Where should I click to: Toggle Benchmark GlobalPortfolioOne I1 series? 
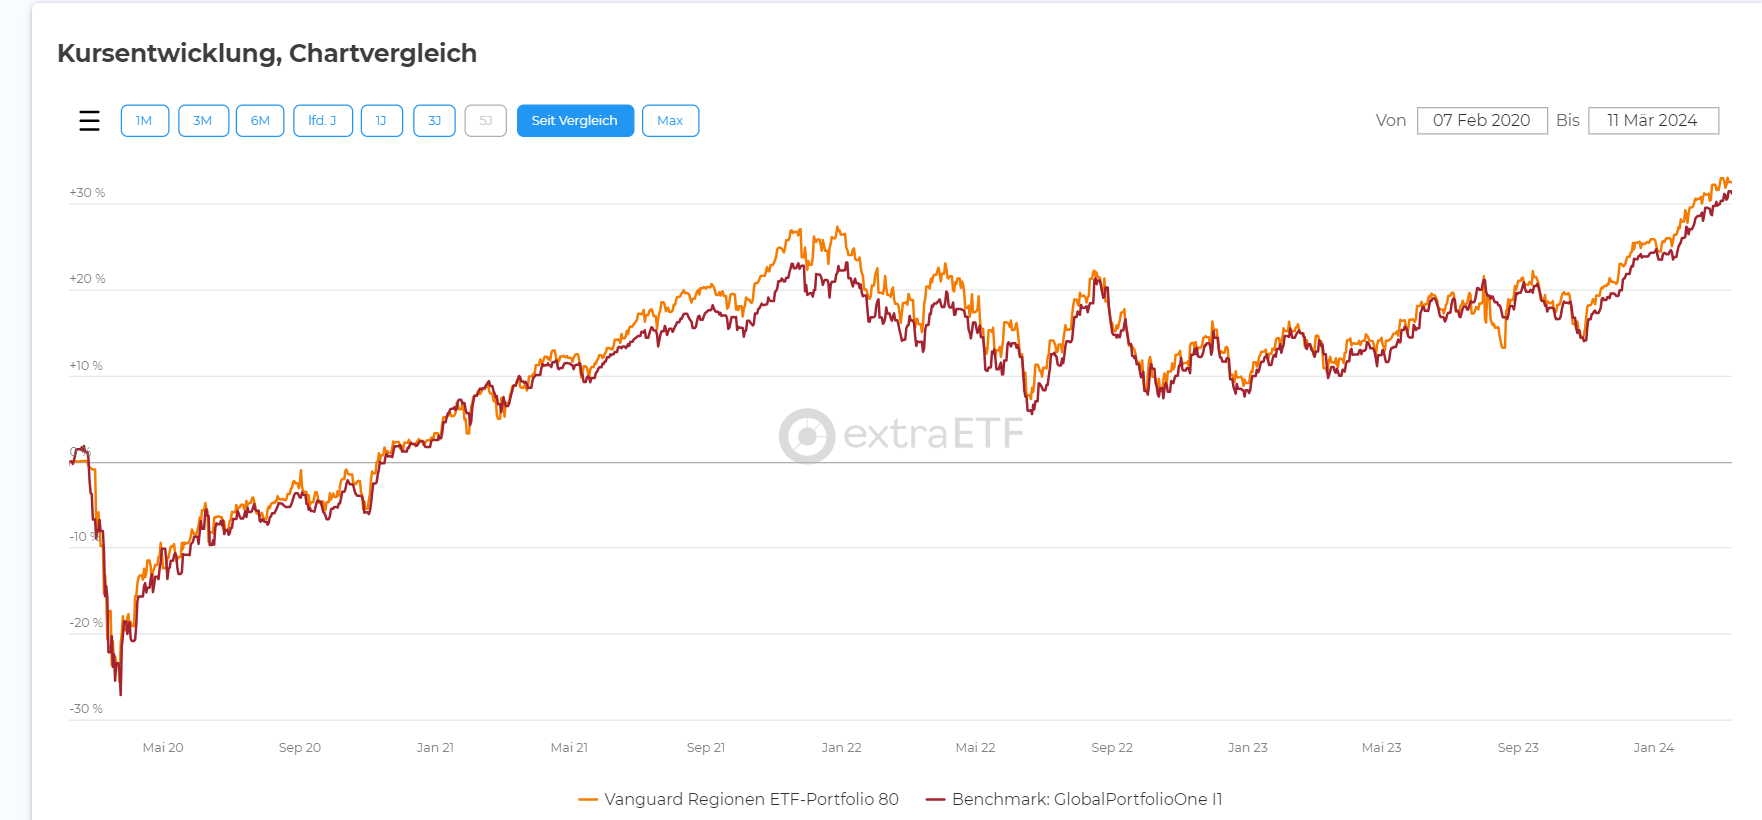[x=1087, y=799]
